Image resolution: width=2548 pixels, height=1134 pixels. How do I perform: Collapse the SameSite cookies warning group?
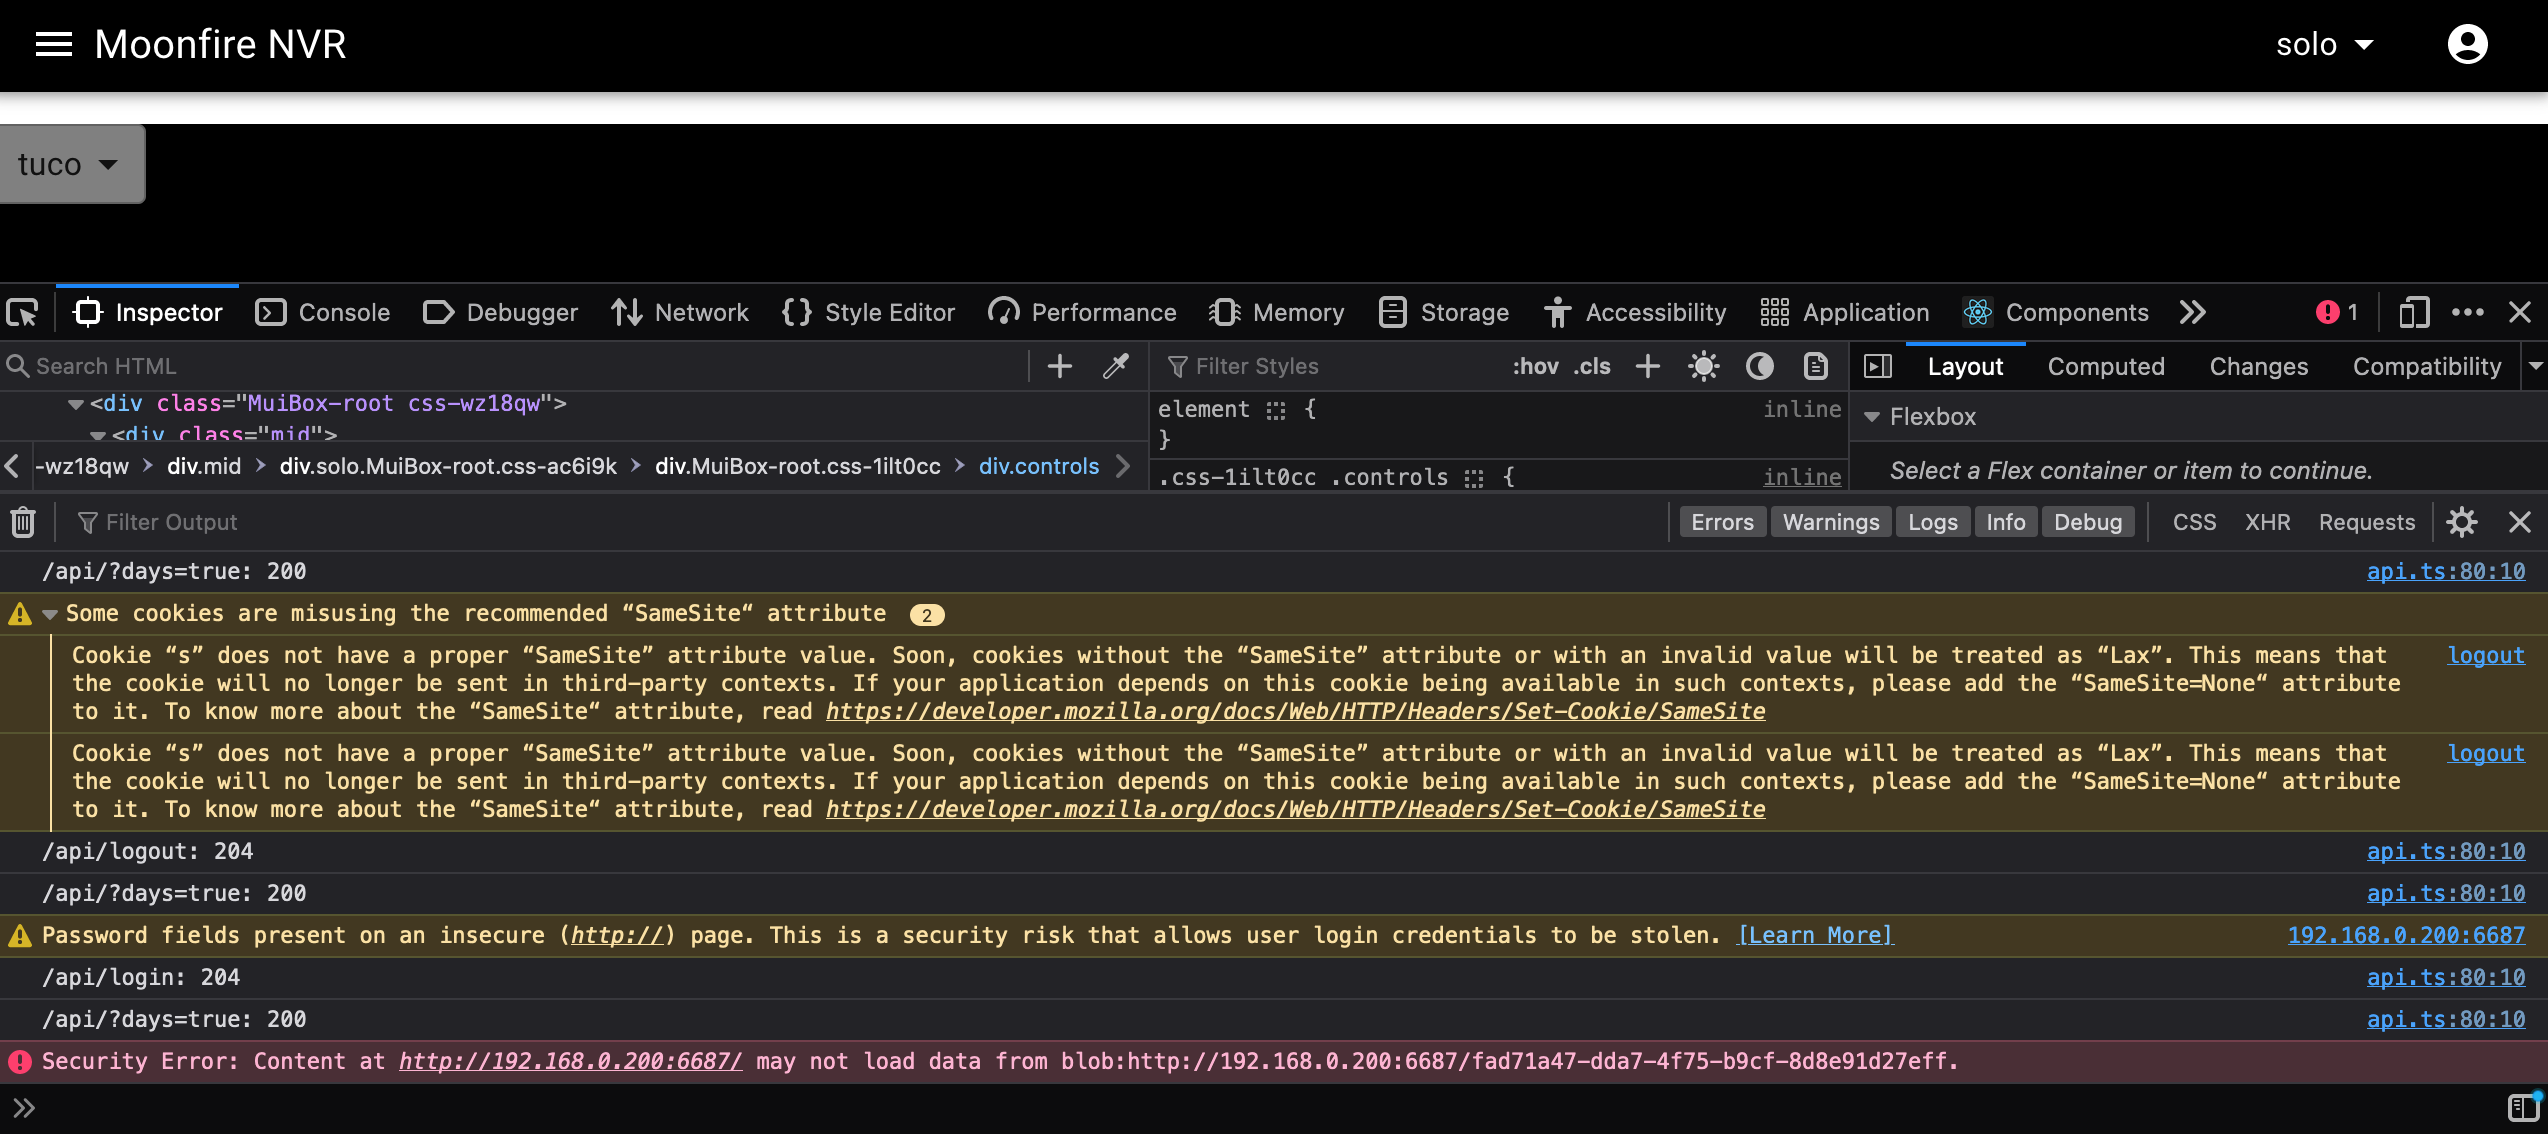pyautogui.click(x=50, y=613)
